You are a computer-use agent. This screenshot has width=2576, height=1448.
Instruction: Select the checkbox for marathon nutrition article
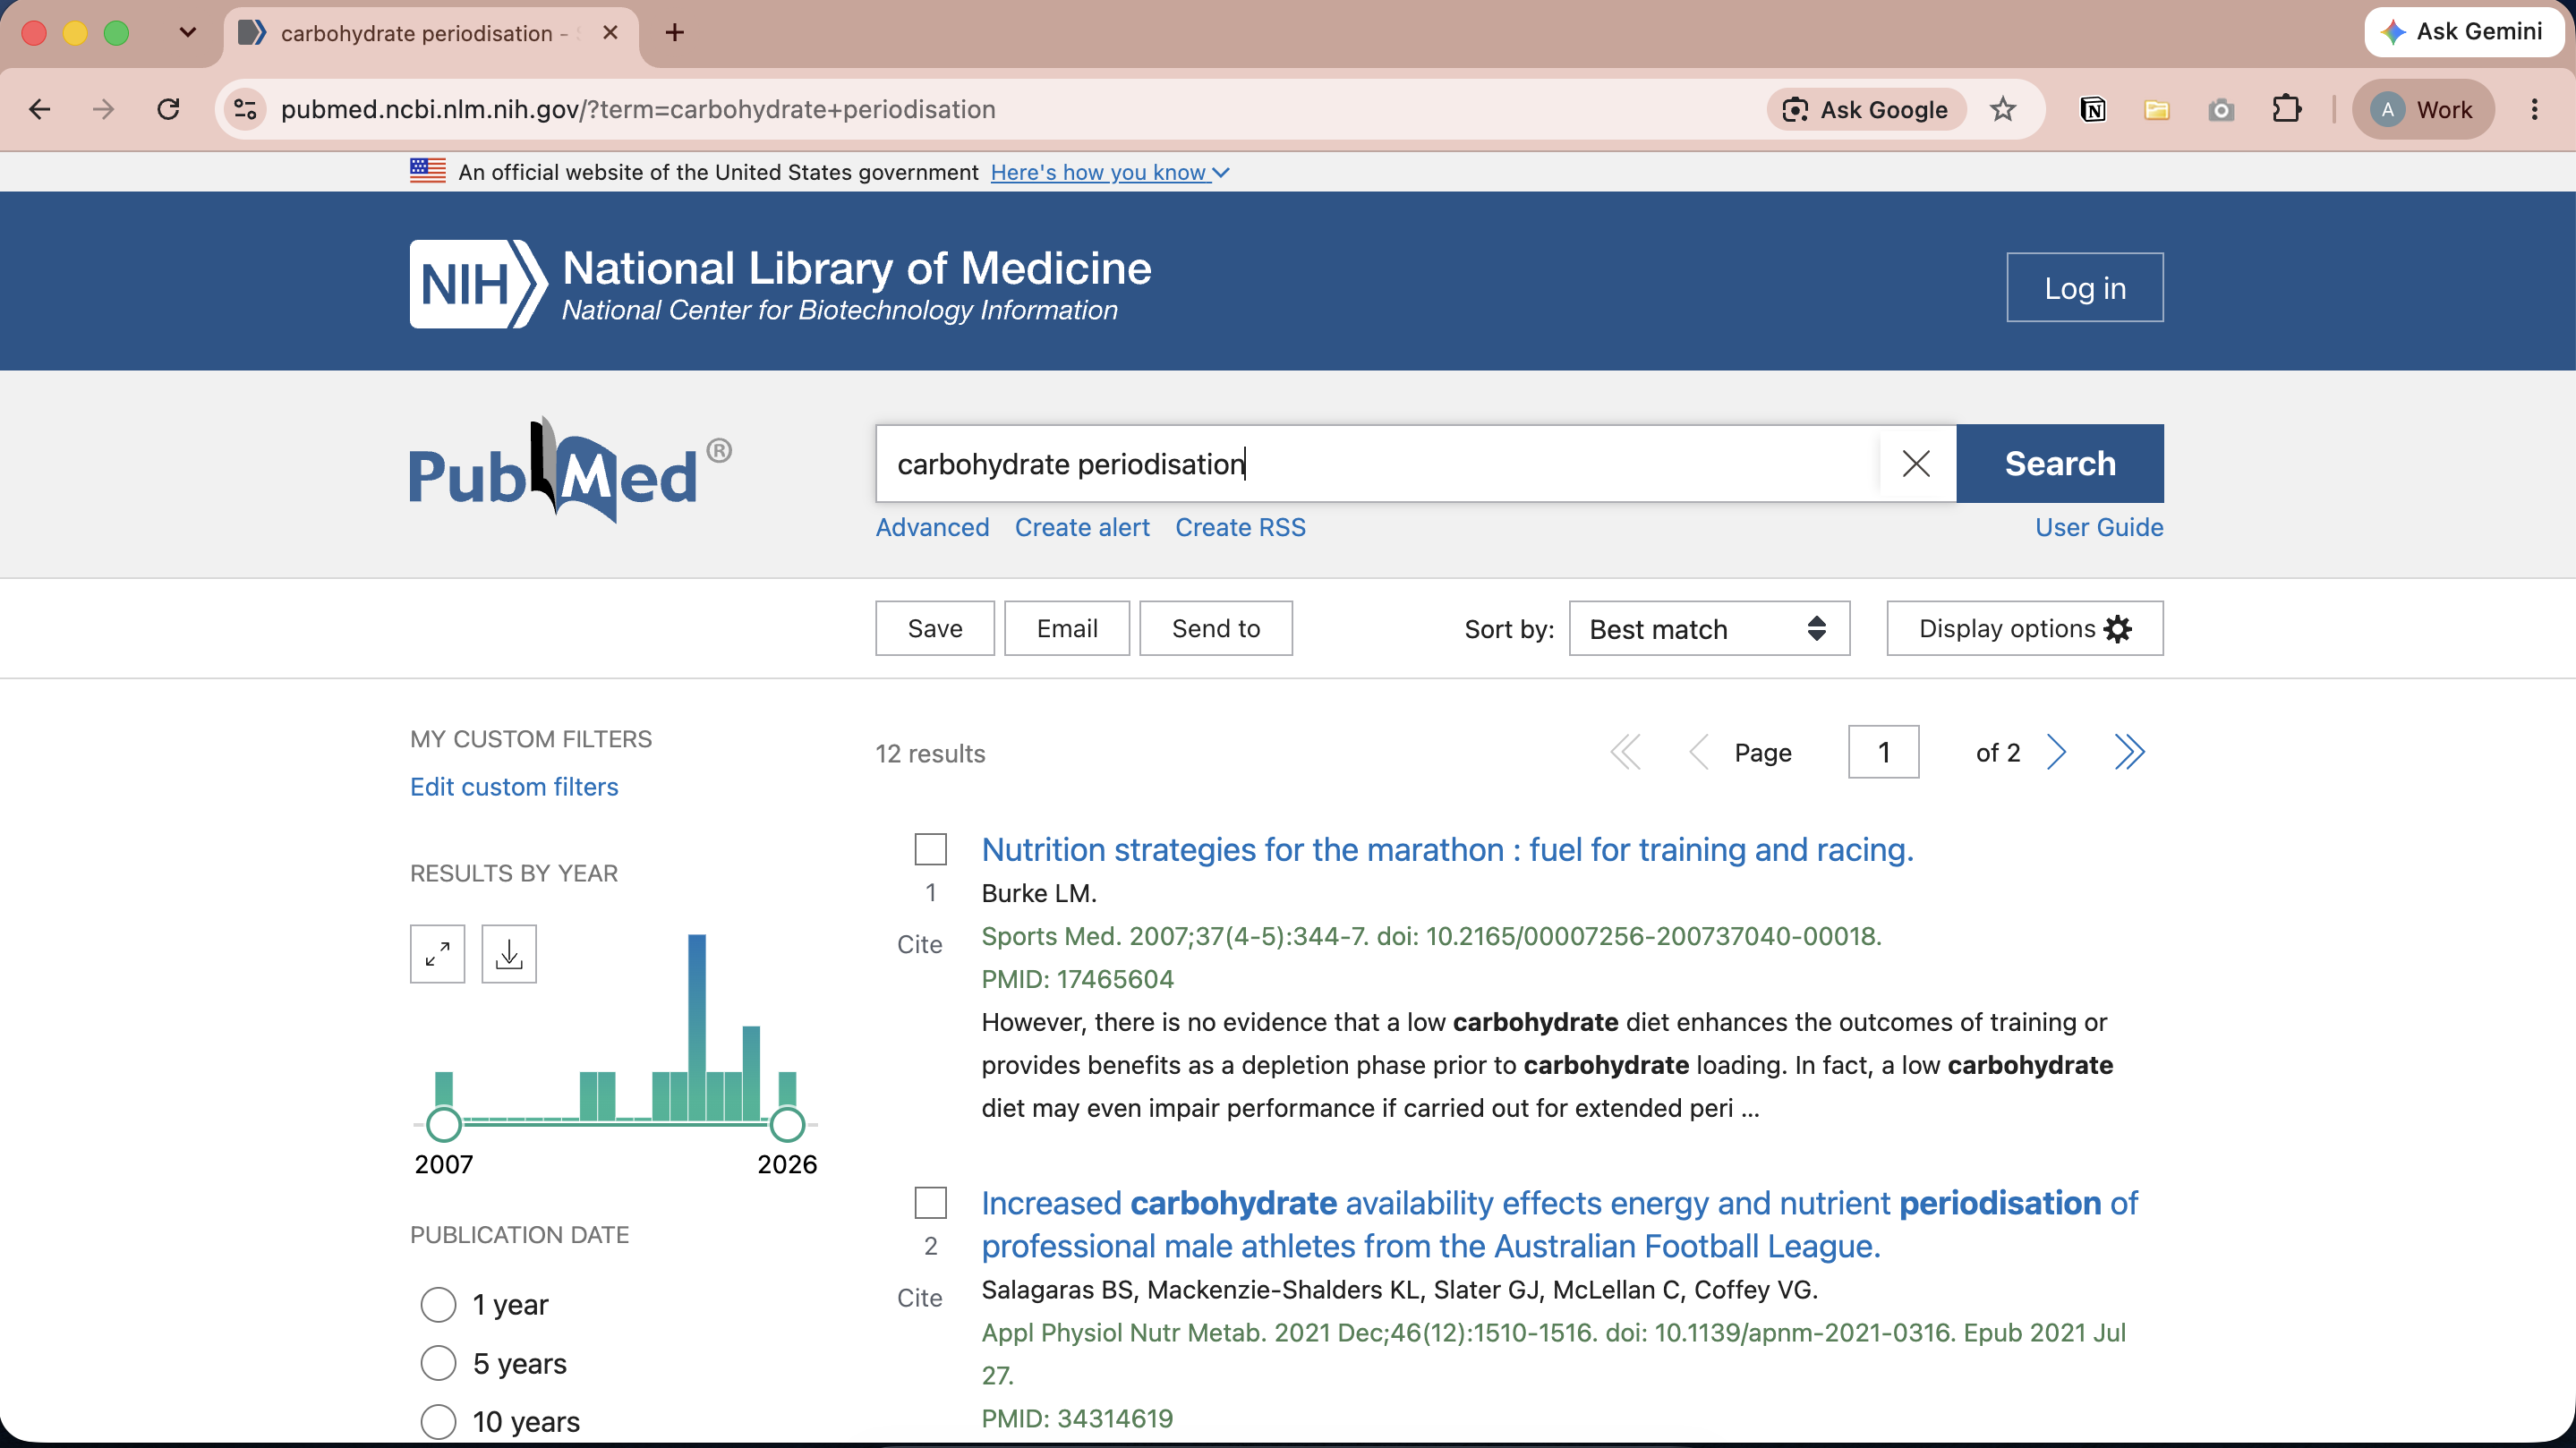coord(930,849)
